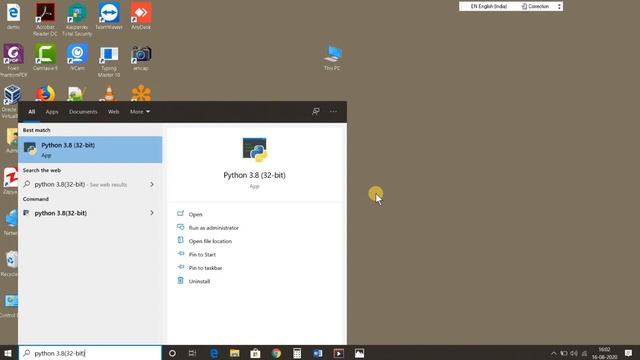640x360 pixels.
Task: Open the search options ellipsis menu
Action: pos(333,111)
